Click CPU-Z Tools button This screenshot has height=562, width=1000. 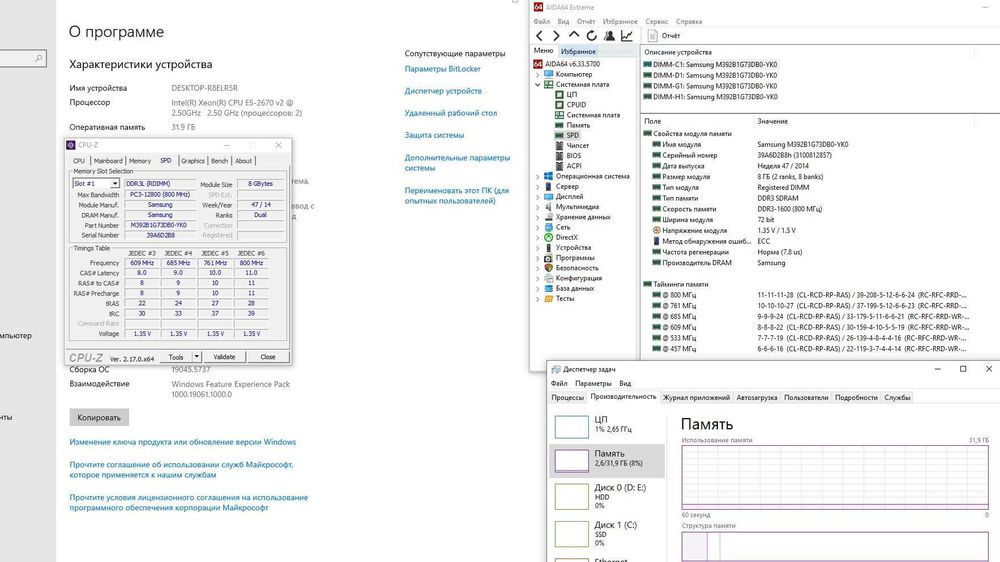click(x=176, y=357)
